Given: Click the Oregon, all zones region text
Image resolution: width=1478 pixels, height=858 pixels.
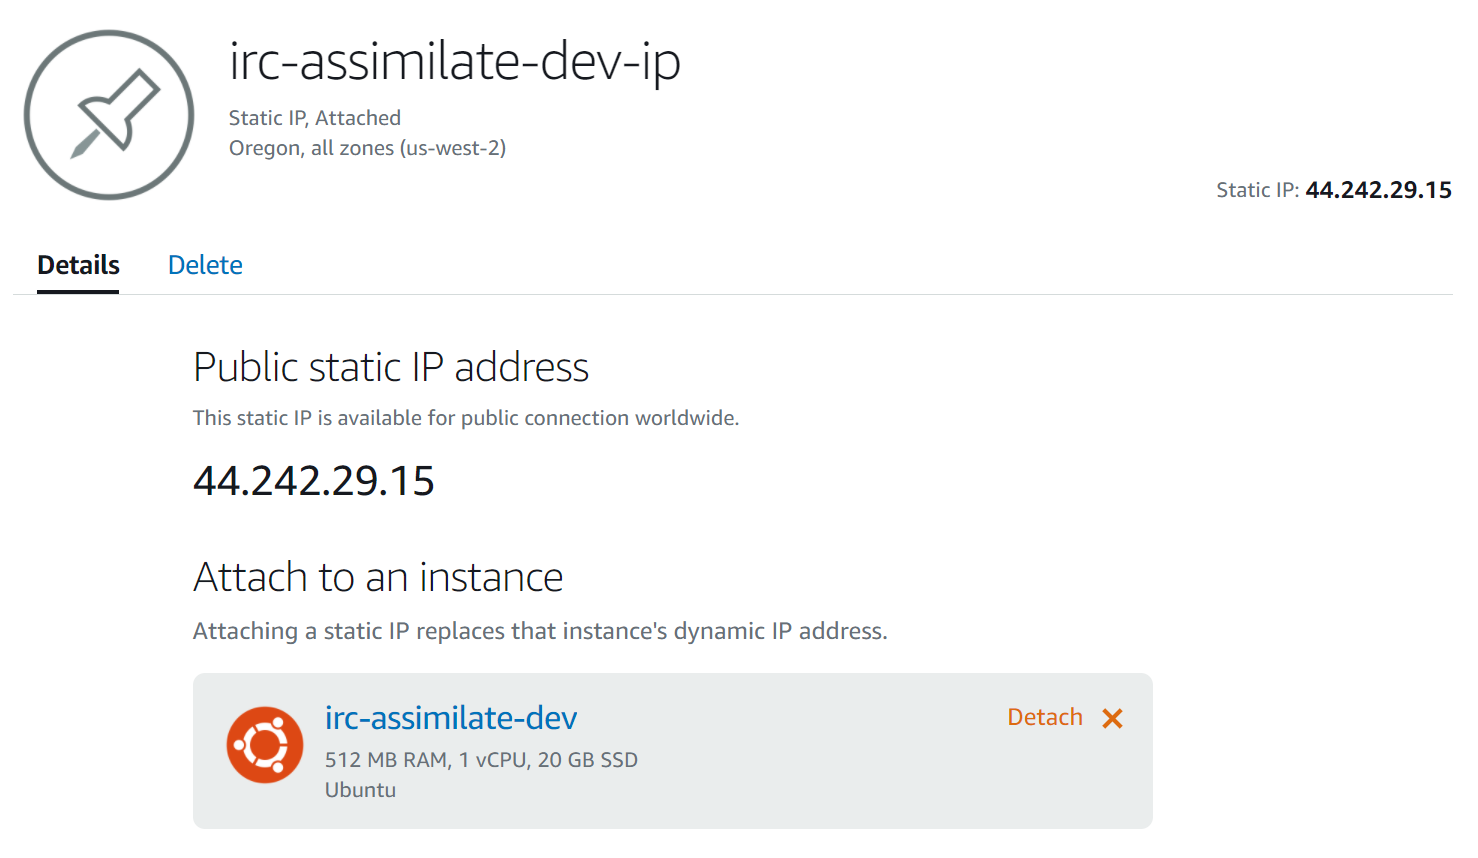Looking at the screenshot, I should [367, 148].
